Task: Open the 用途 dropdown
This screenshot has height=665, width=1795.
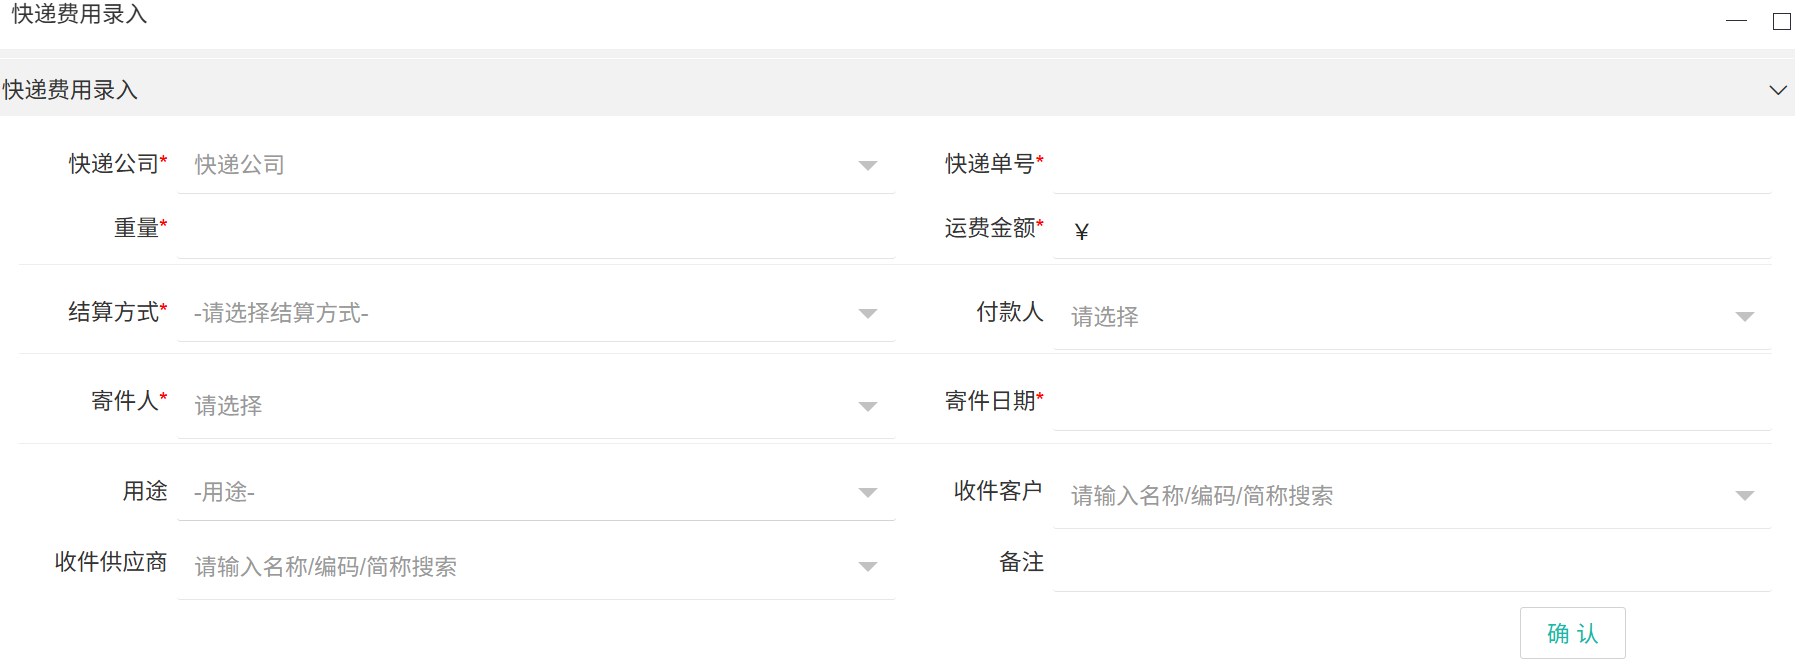Action: pyautogui.click(x=535, y=492)
